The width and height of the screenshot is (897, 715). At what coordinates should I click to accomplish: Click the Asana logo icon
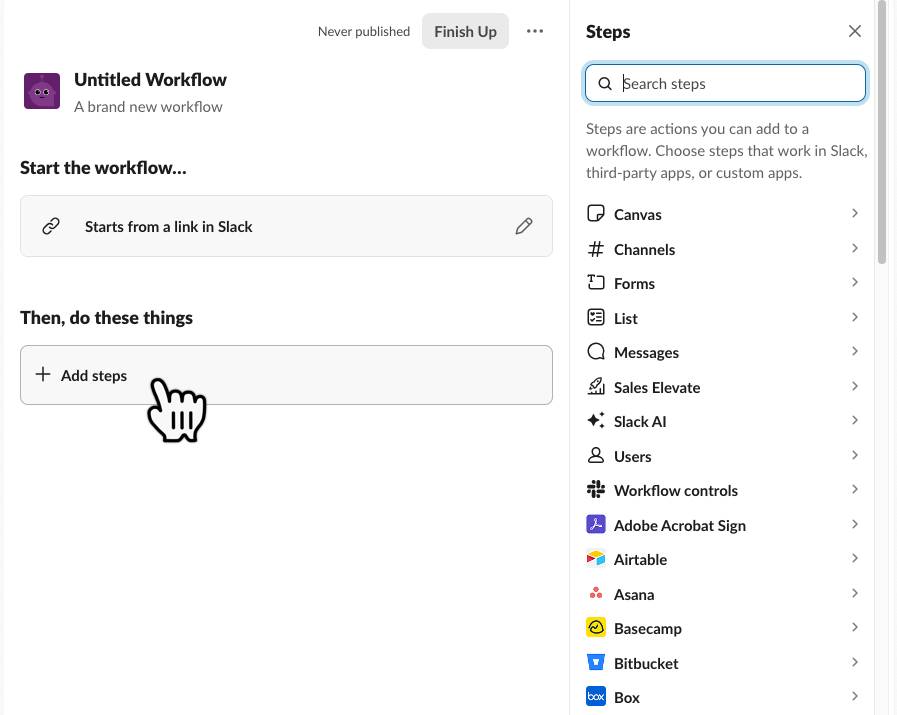coord(596,594)
